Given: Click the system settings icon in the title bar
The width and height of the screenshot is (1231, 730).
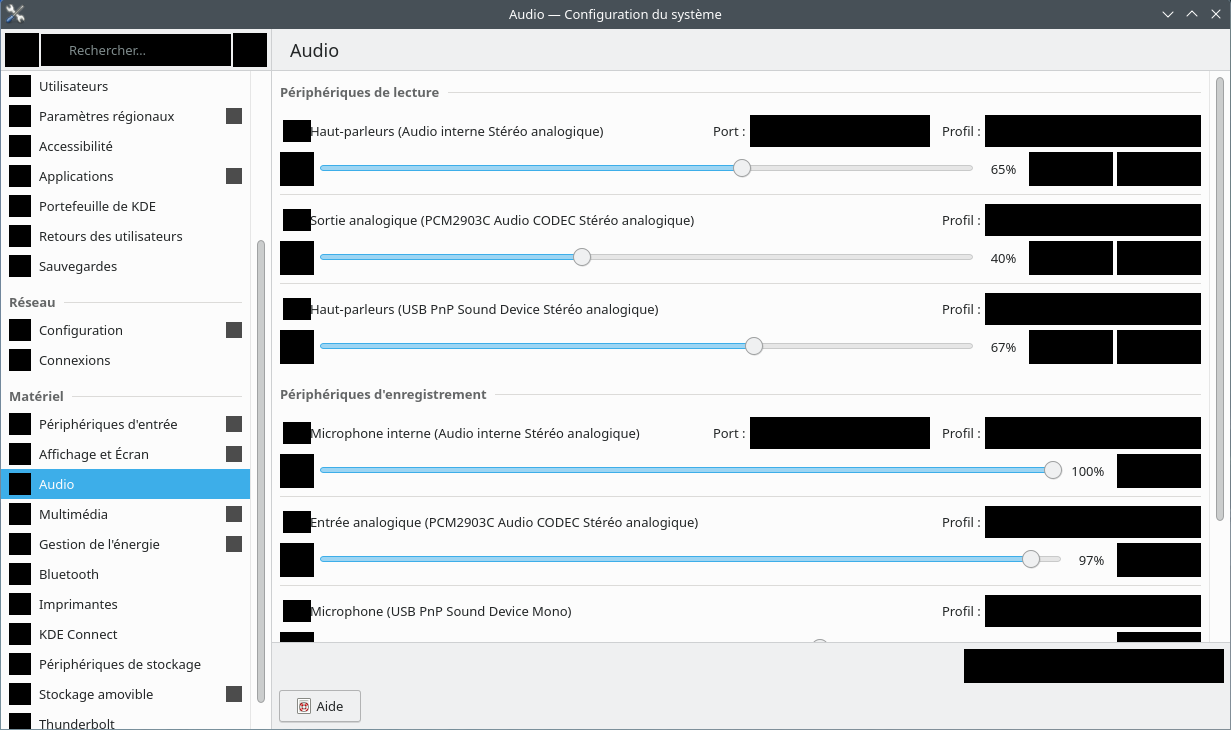Looking at the screenshot, I should [x=15, y=14].
